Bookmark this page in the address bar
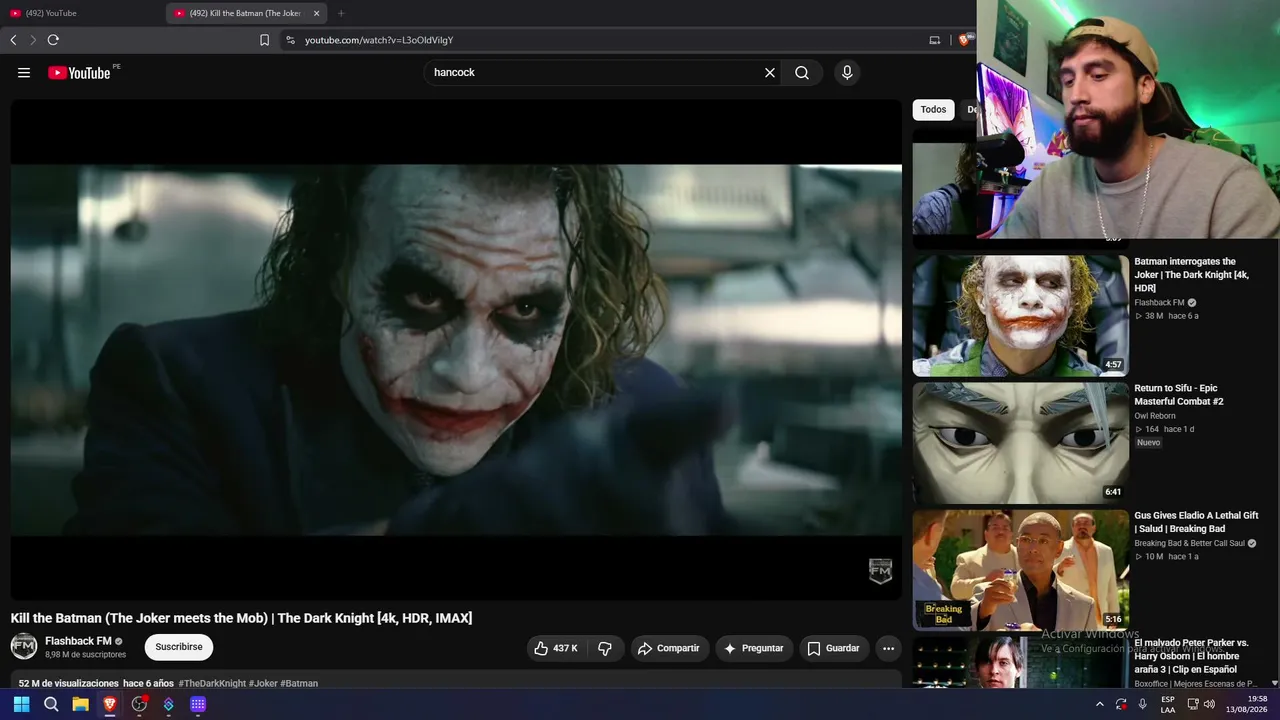This screenshot has width=1280, height=720. 264,40
